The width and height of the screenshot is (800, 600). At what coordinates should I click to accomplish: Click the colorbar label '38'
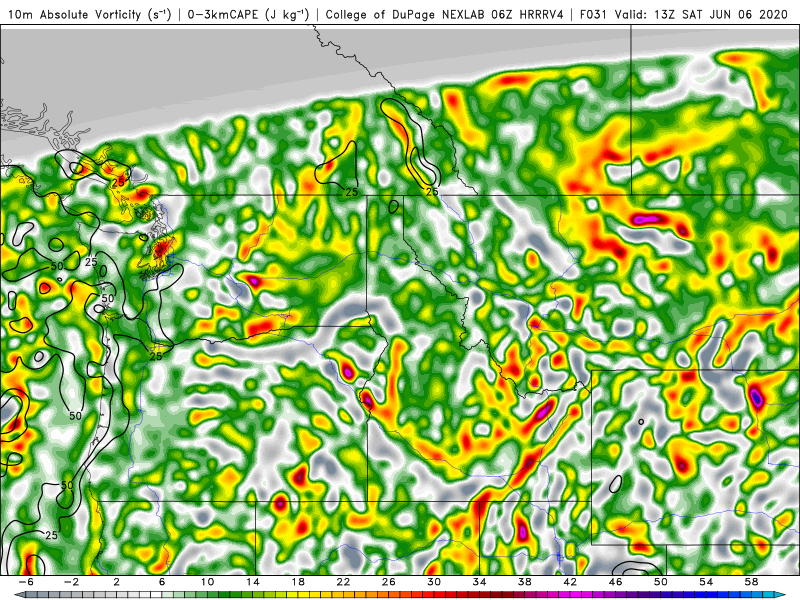click(525, 582)
